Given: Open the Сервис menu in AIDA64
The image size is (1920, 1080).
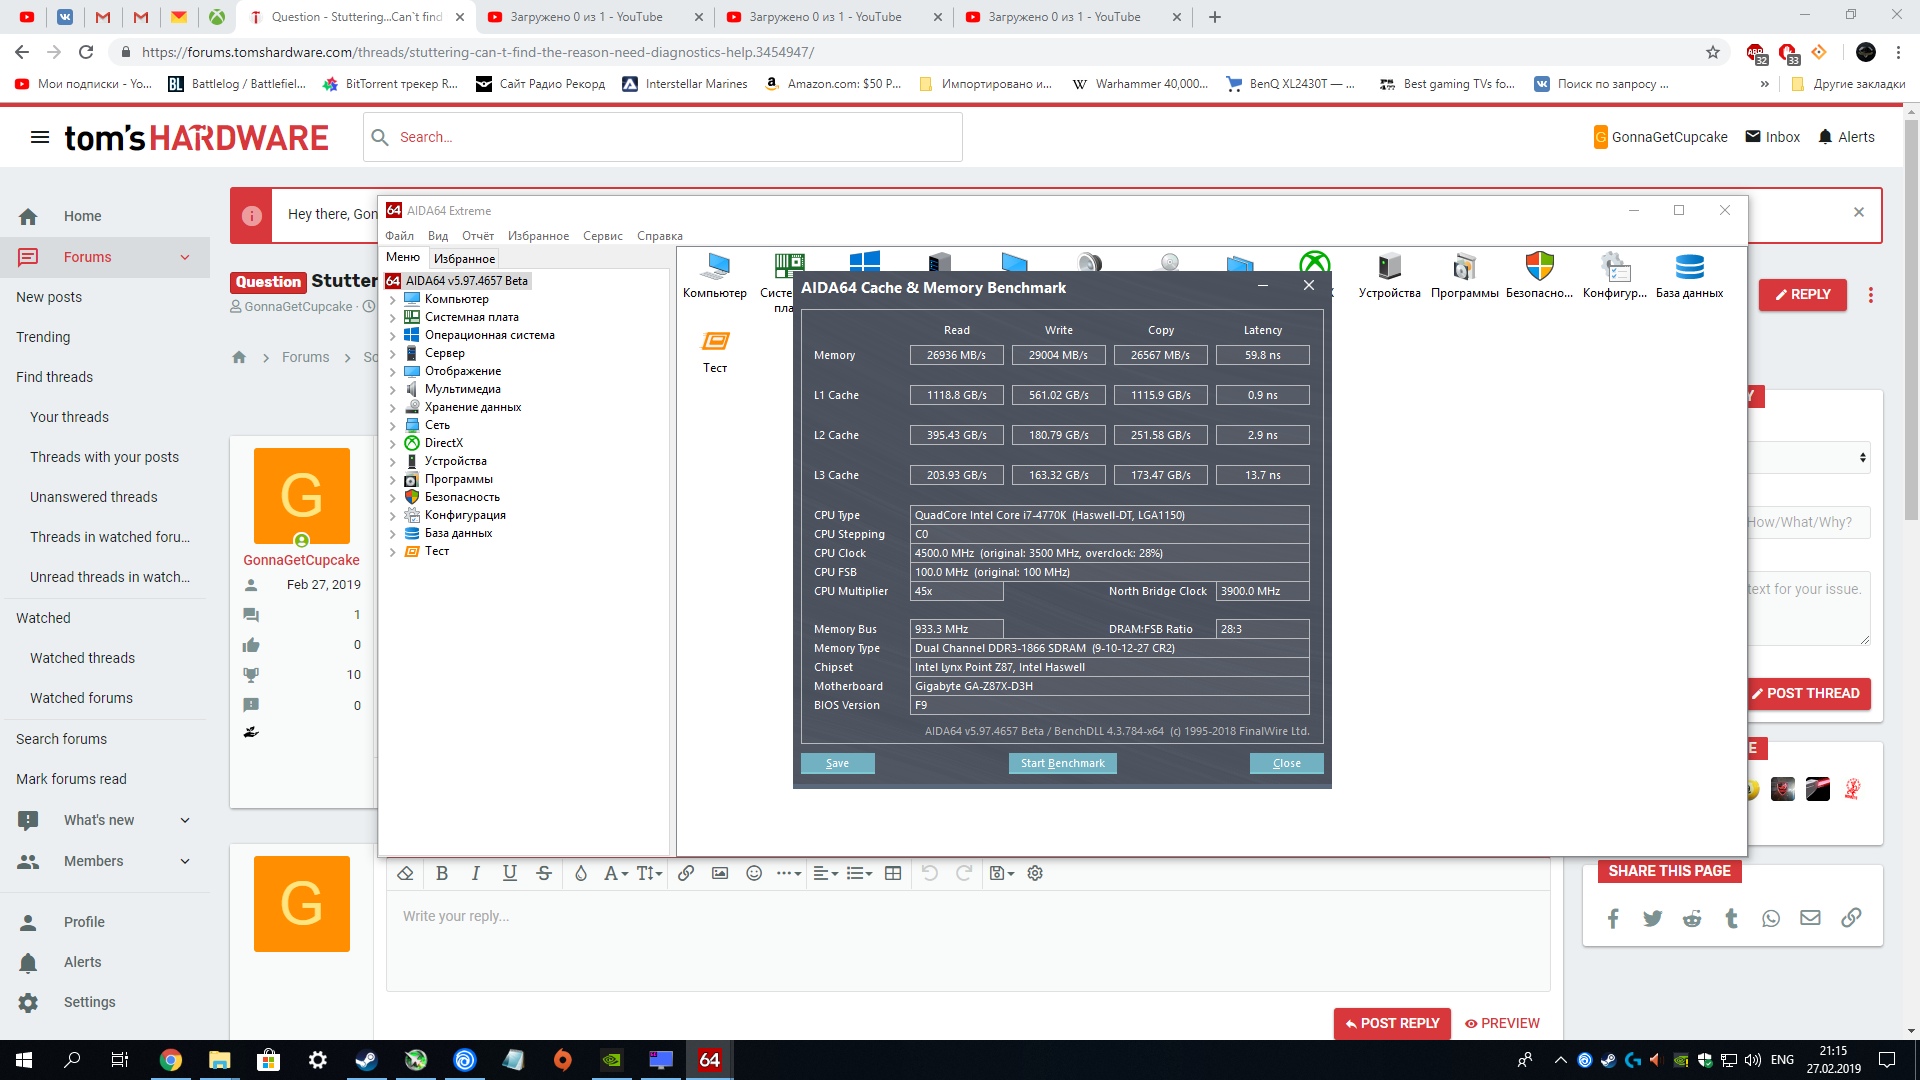Looking at the screenshot, I should click(602, 236).
